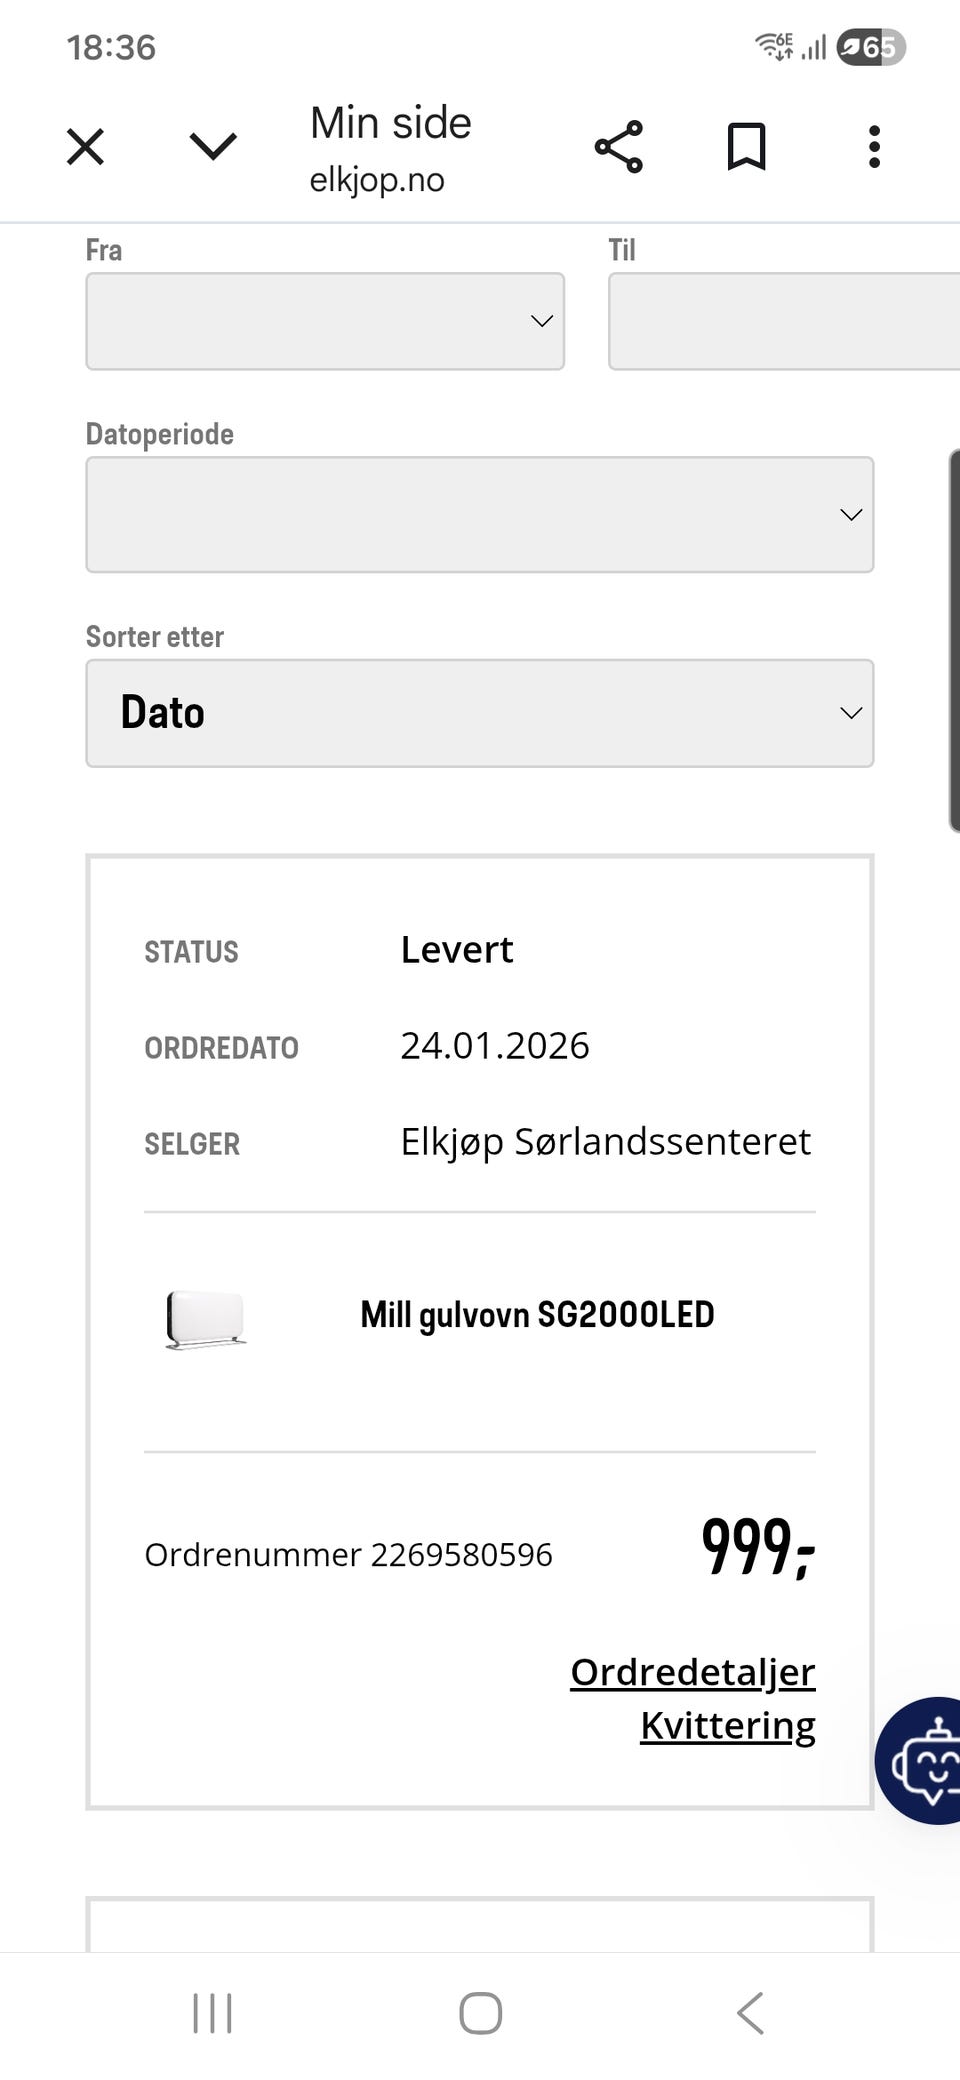Select the Mill gulvovn SG2000LED product title

coord(537,1315)
